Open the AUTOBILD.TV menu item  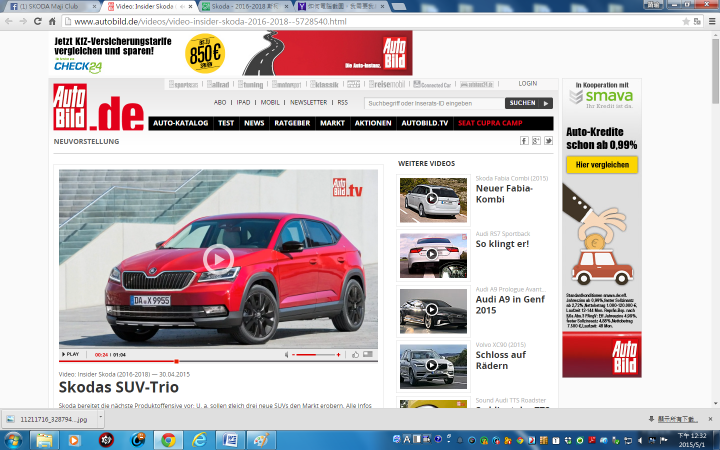point(425,123)
